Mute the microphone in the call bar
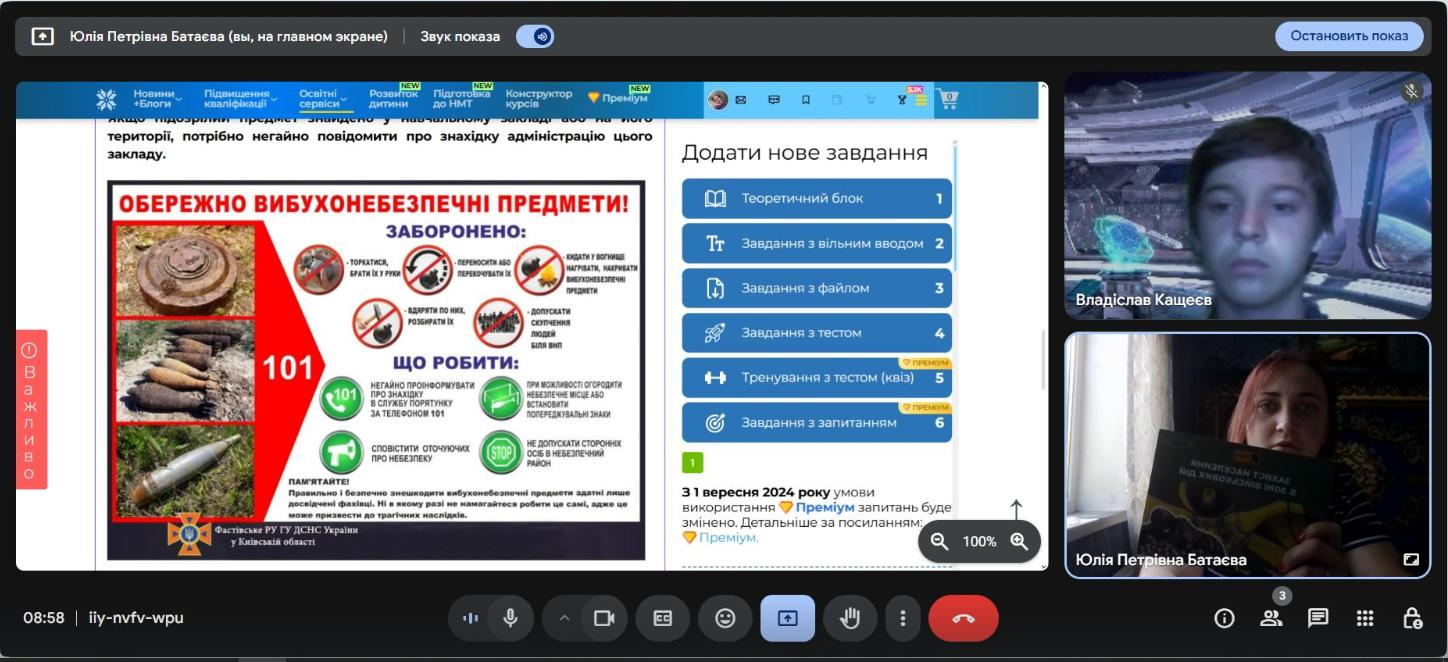 tap(510, 618)
